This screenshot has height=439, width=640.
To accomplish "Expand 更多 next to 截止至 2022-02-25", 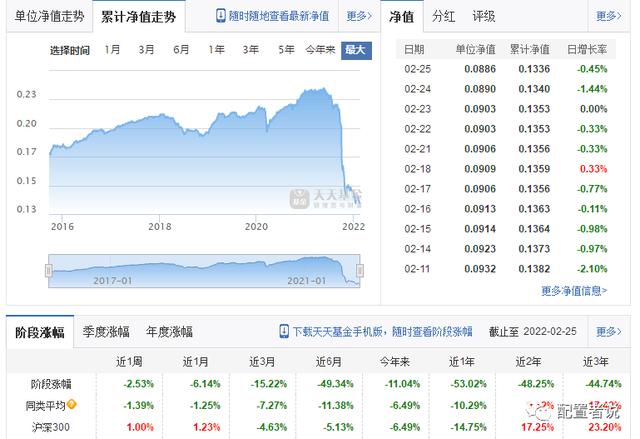I will (609, 331).
